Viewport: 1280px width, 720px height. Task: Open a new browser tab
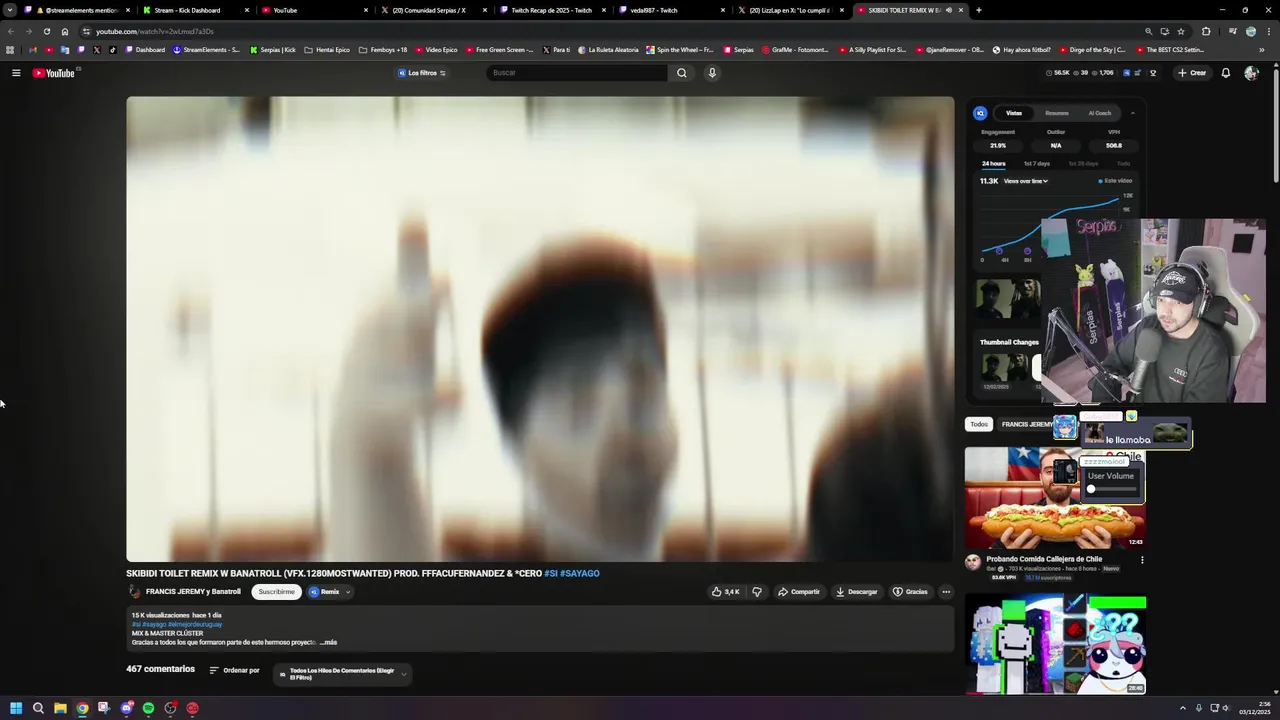coord(978,10)
